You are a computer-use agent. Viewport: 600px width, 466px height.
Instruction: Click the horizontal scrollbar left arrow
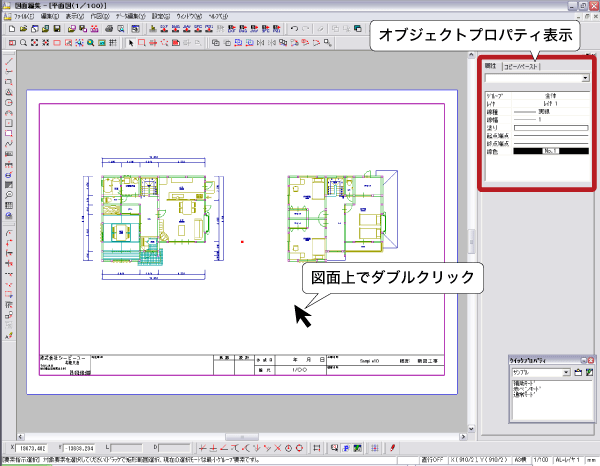21,437
